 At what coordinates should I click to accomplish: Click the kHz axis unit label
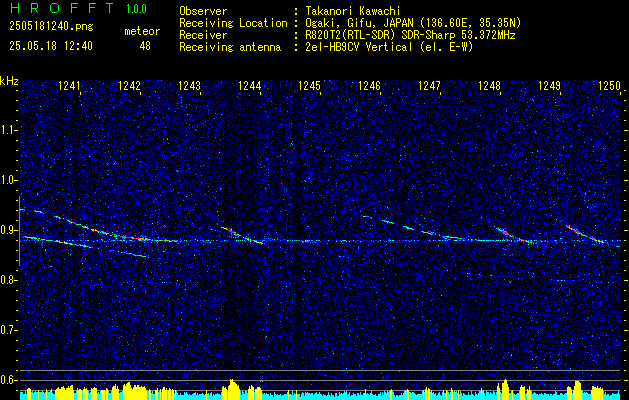[9, 81]
